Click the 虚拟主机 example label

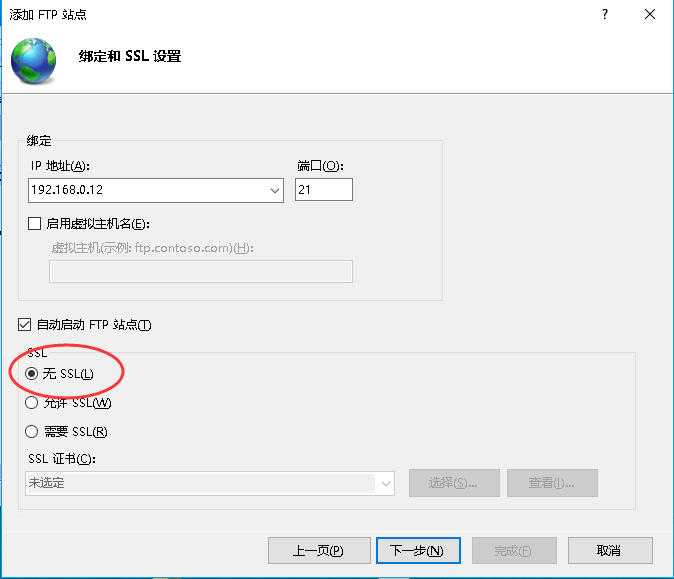pos(152,248)
